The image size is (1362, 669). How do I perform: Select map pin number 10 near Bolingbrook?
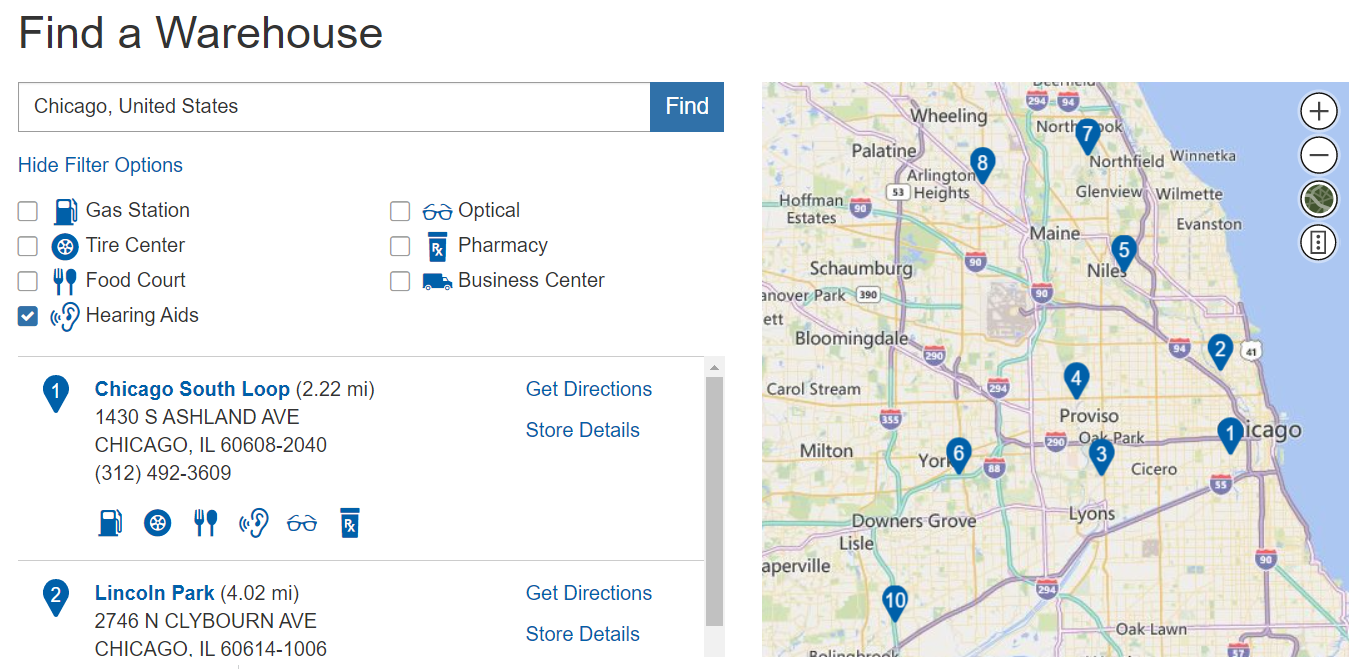coord(894,601)
